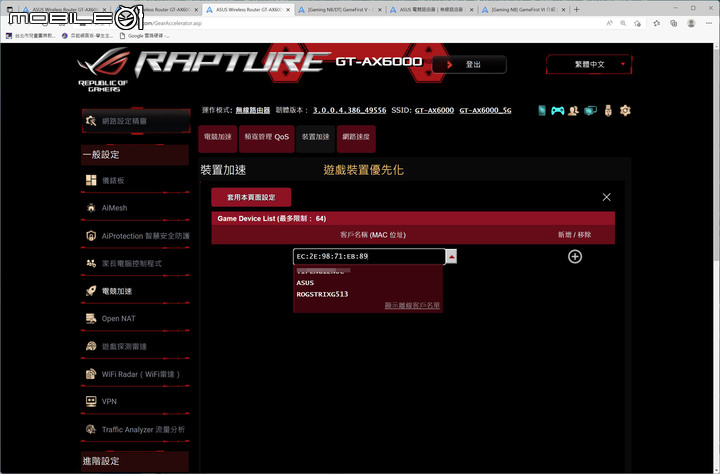Close the active ASUS Wireless Router tab

point(288,10)
